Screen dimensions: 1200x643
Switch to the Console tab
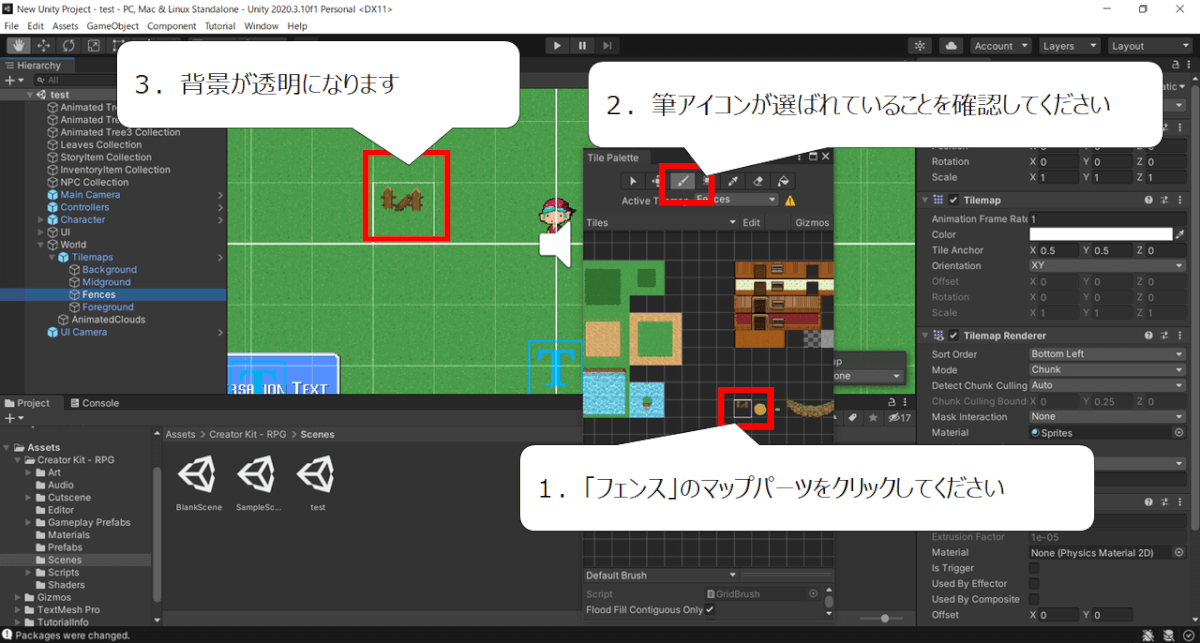(x=93, y=403)
